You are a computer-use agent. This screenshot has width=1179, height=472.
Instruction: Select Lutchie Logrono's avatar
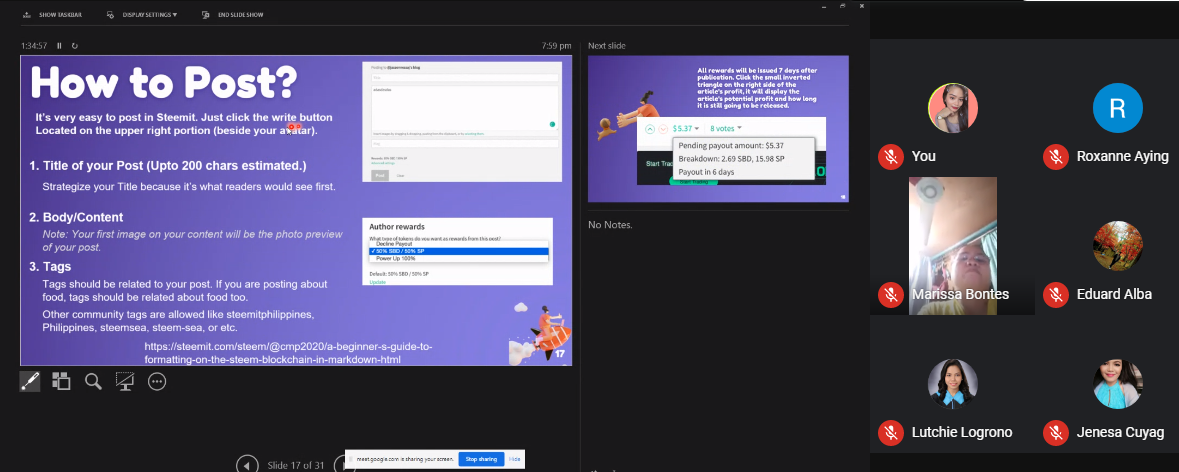(x=953, y=384)
